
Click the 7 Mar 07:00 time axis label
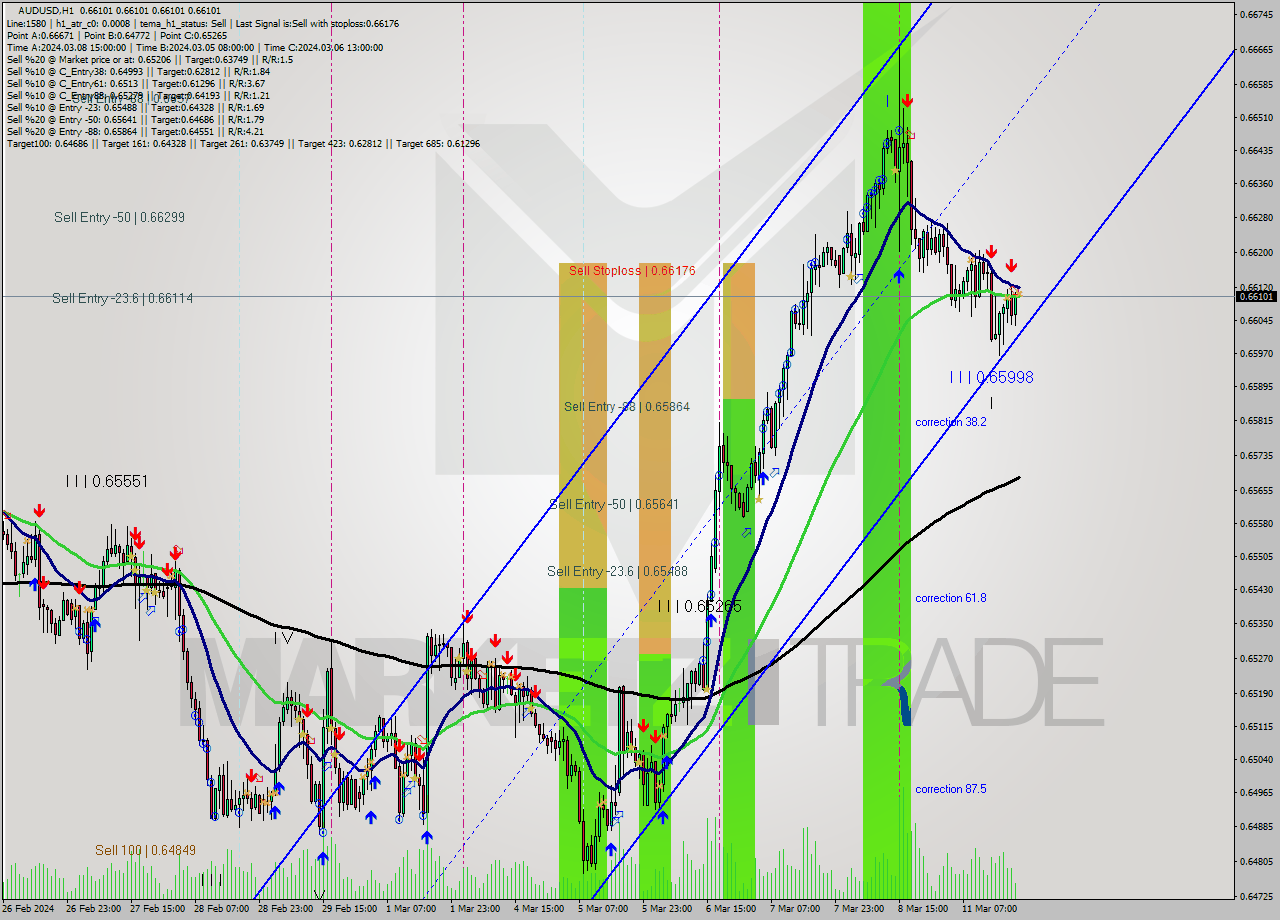(x=794, y=909)
